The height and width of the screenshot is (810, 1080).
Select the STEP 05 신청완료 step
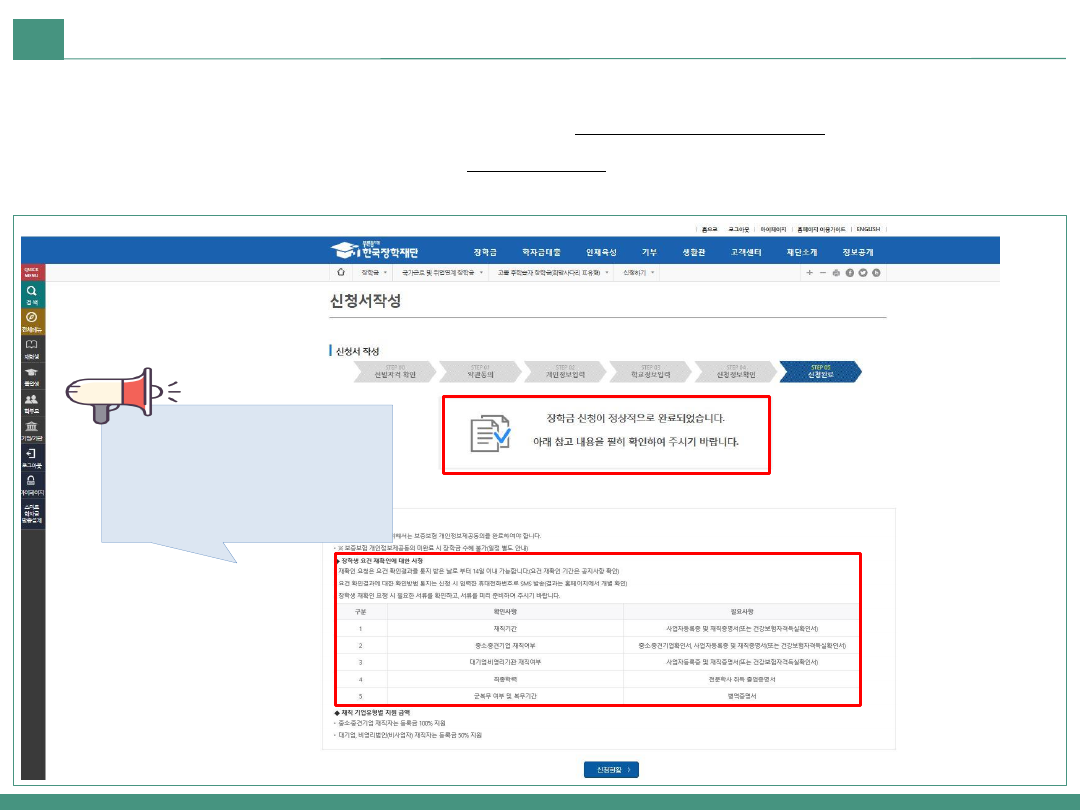[x=820, y=371]
